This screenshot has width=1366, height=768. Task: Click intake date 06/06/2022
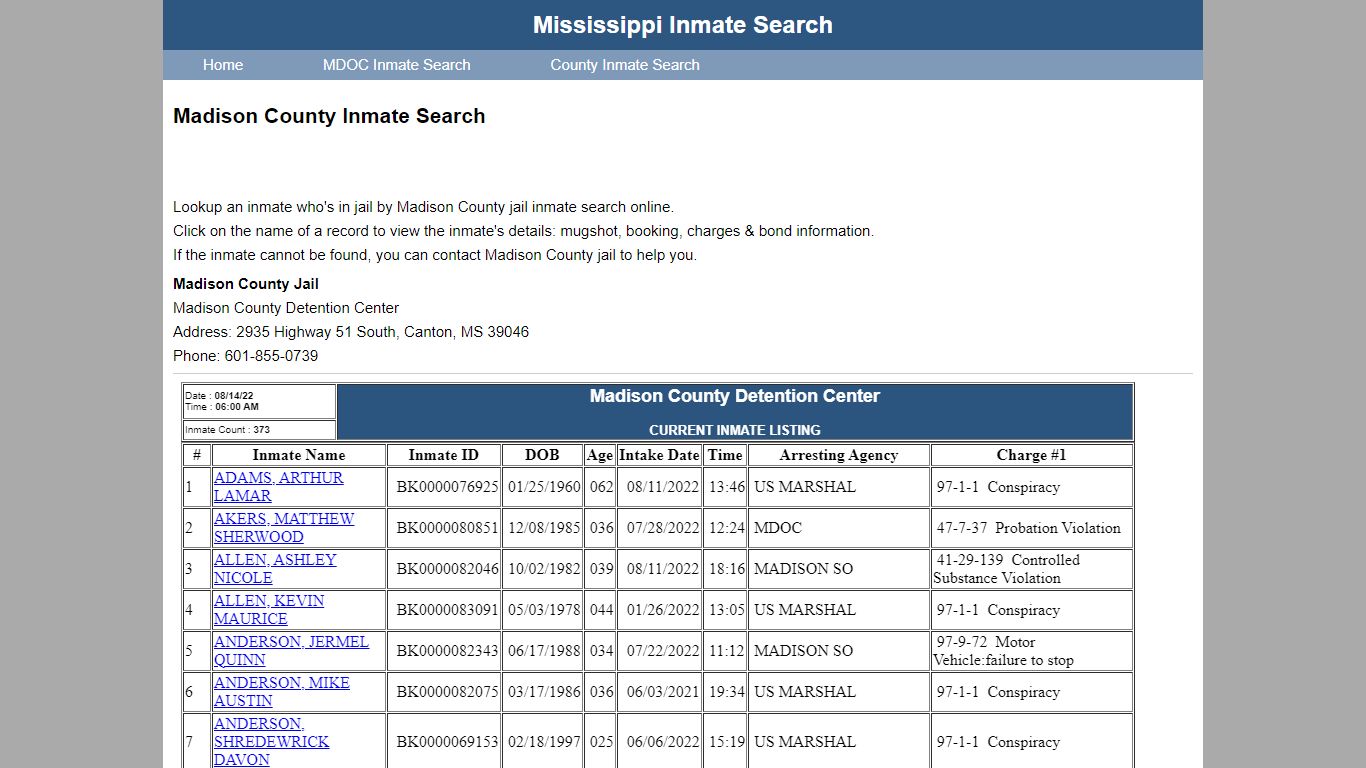tap(663, 742)
